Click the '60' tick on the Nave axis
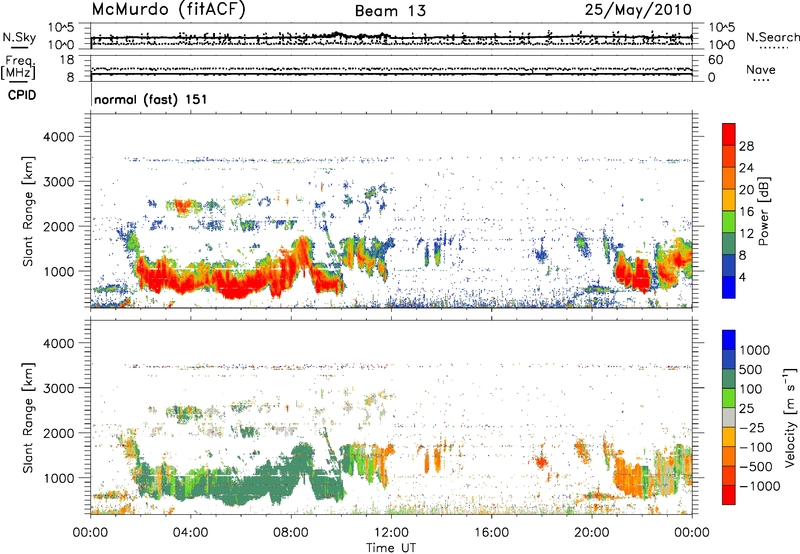 716,60
